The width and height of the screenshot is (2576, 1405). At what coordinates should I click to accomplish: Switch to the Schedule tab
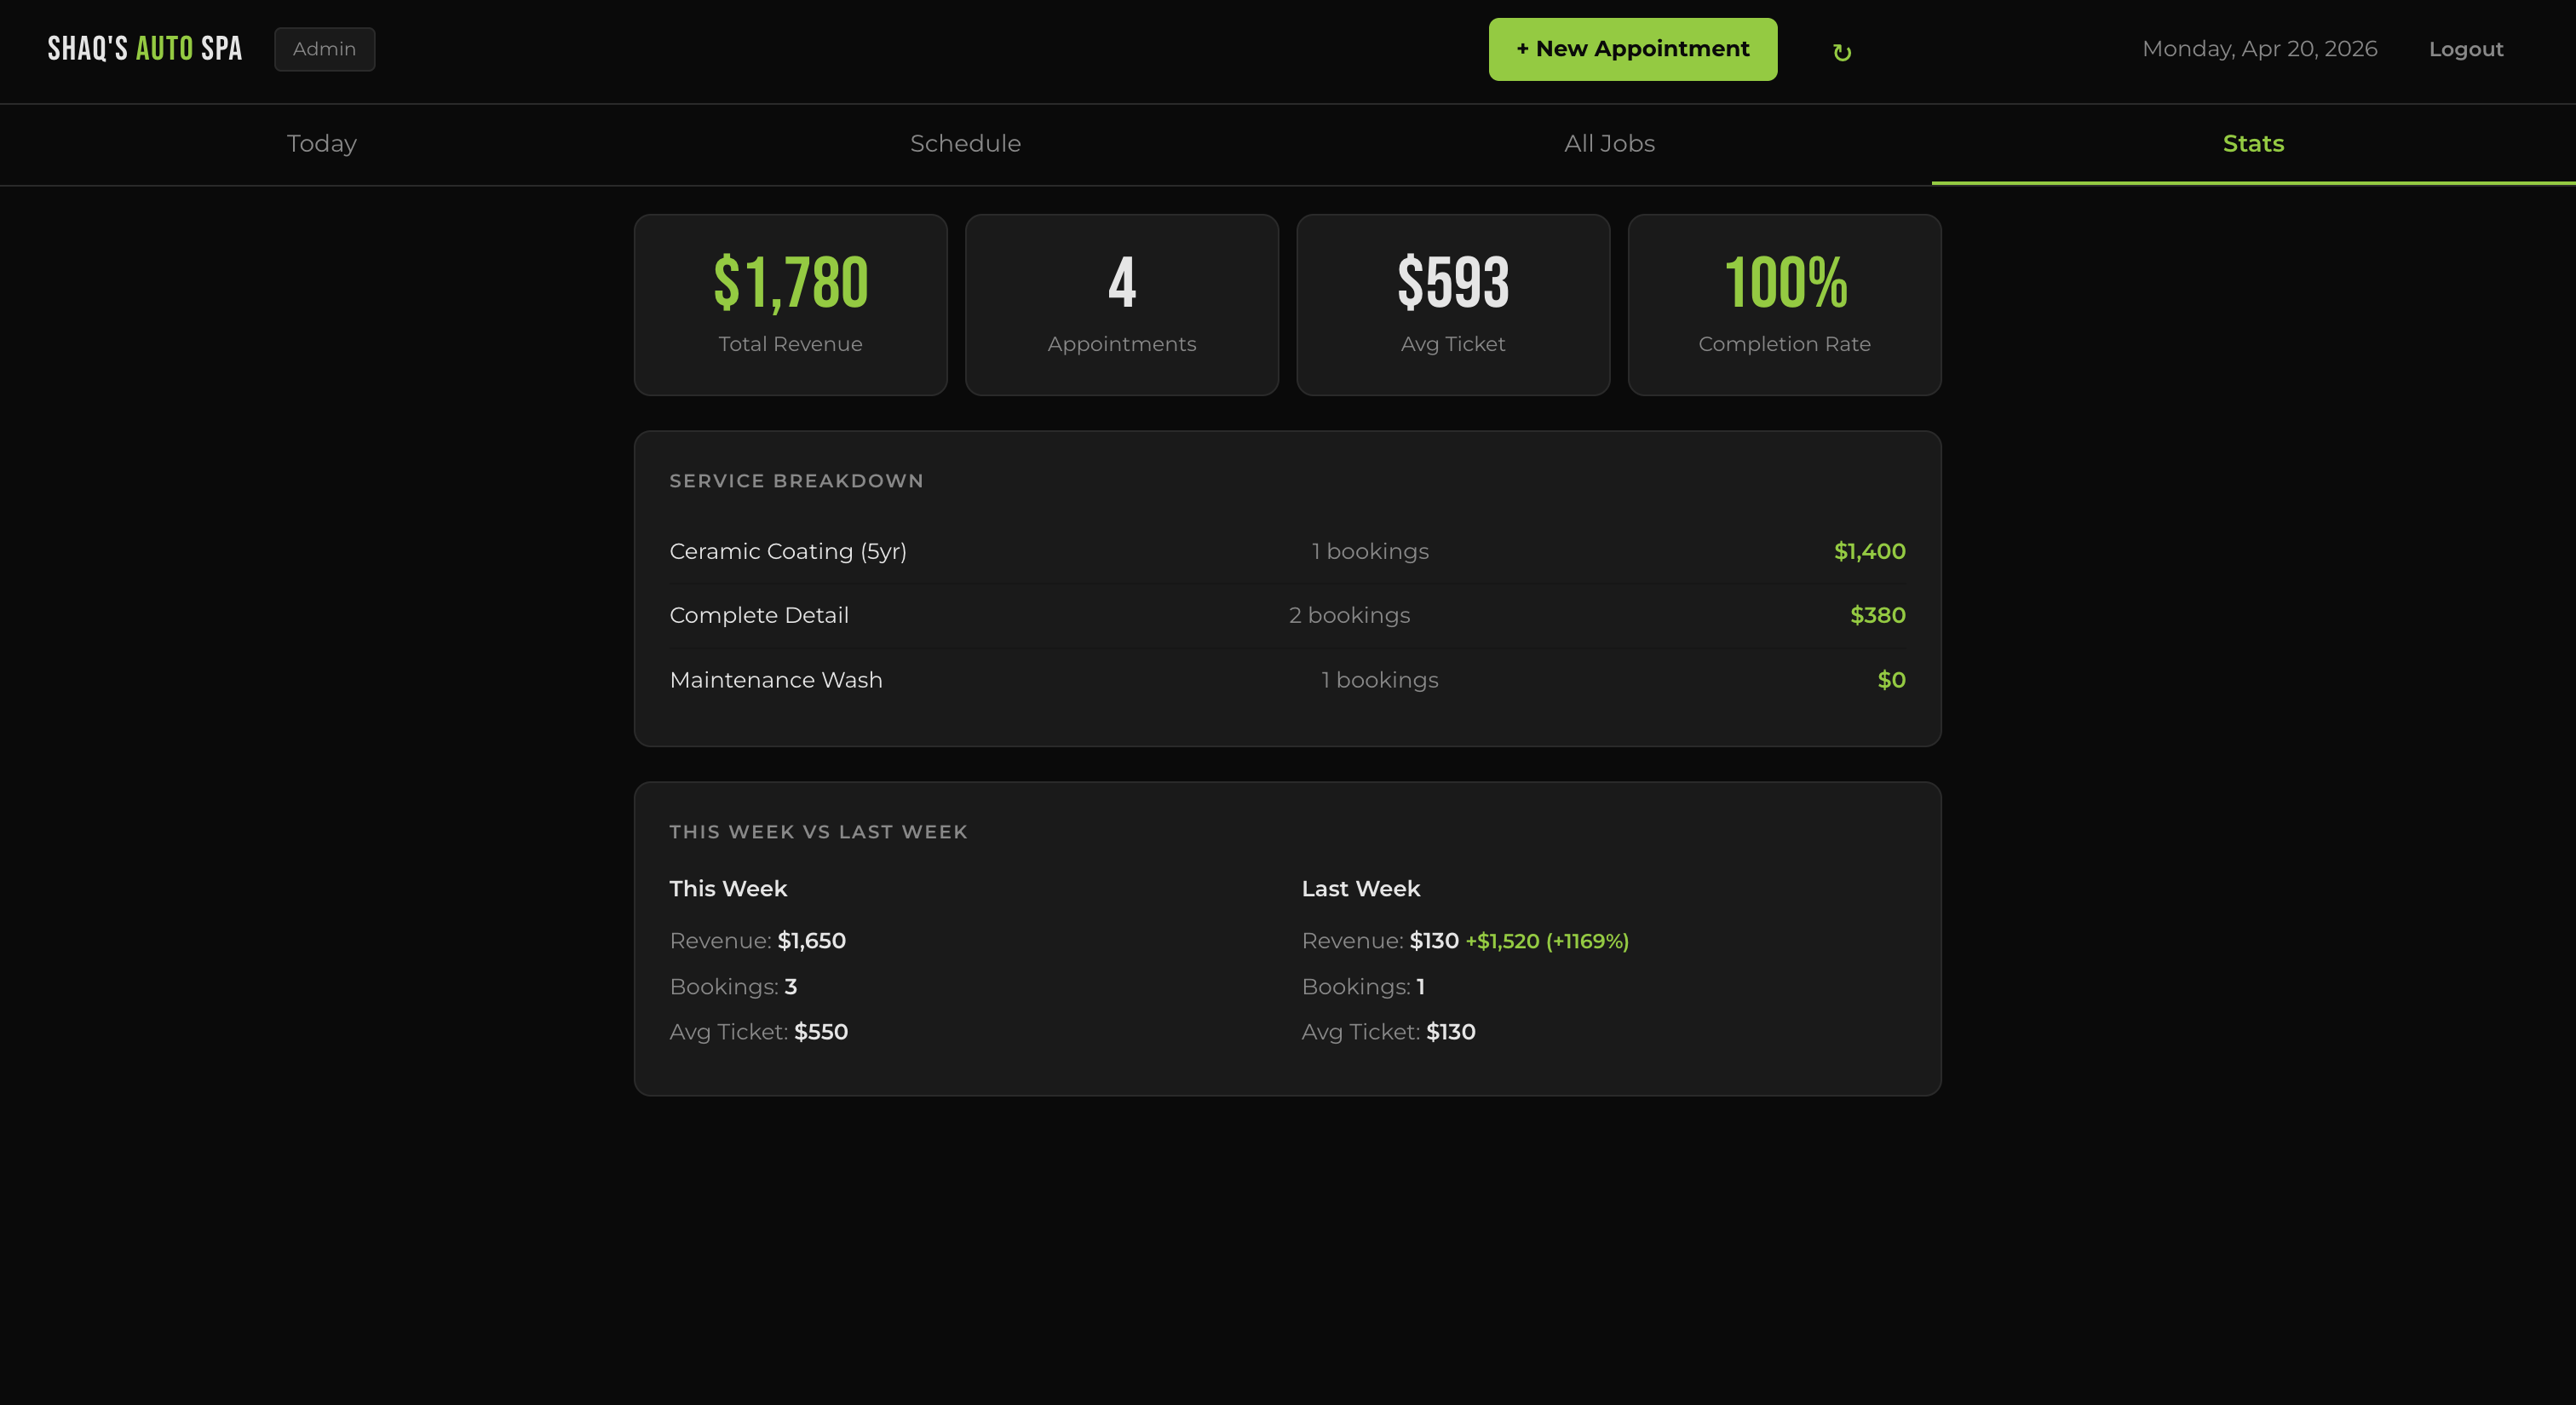966,144
